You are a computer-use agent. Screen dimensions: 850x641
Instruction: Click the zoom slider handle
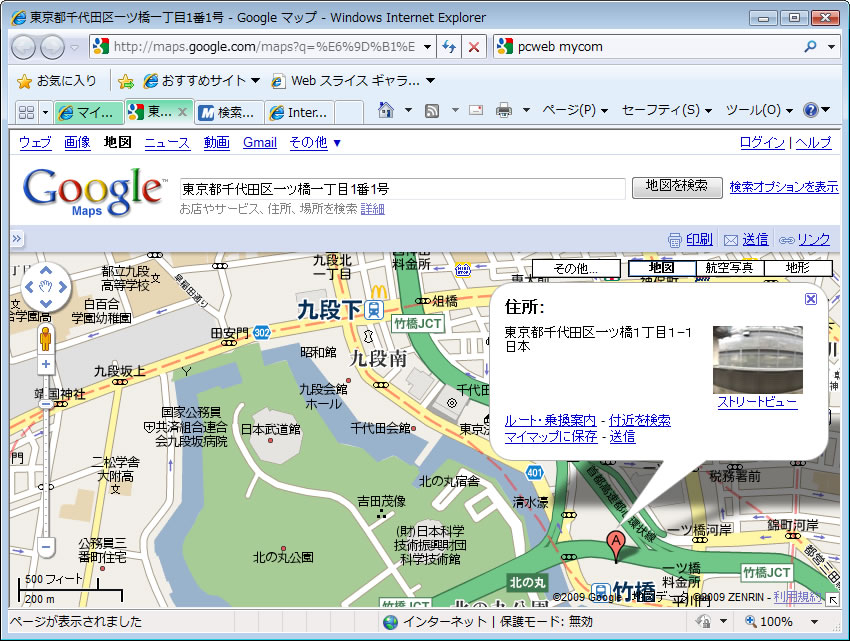pyautogui.click(x=46, y=403)
